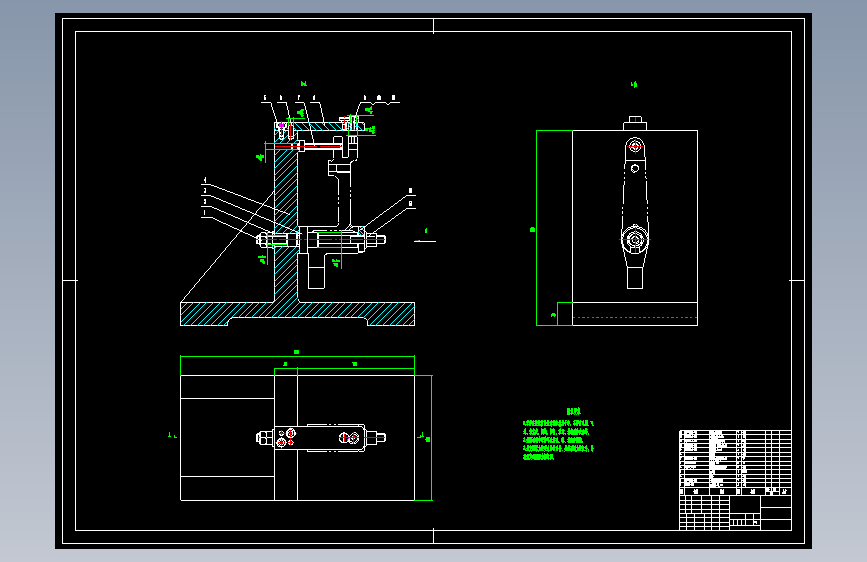The width and height of the screenshot is (867, 562).
Task: Click the parts list table rows
Action: [x=735, y=459]
